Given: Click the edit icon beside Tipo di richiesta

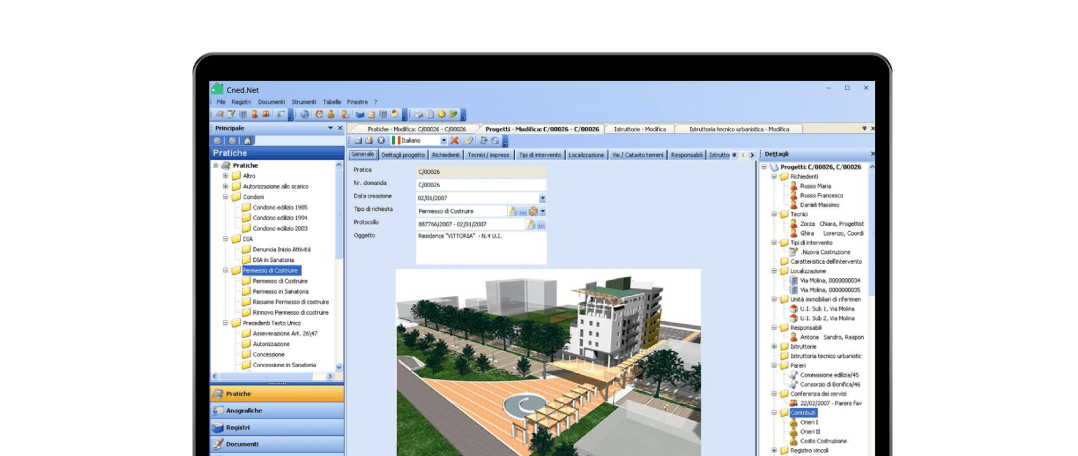Looking at the screenshot, I should (x=513, y=211).
